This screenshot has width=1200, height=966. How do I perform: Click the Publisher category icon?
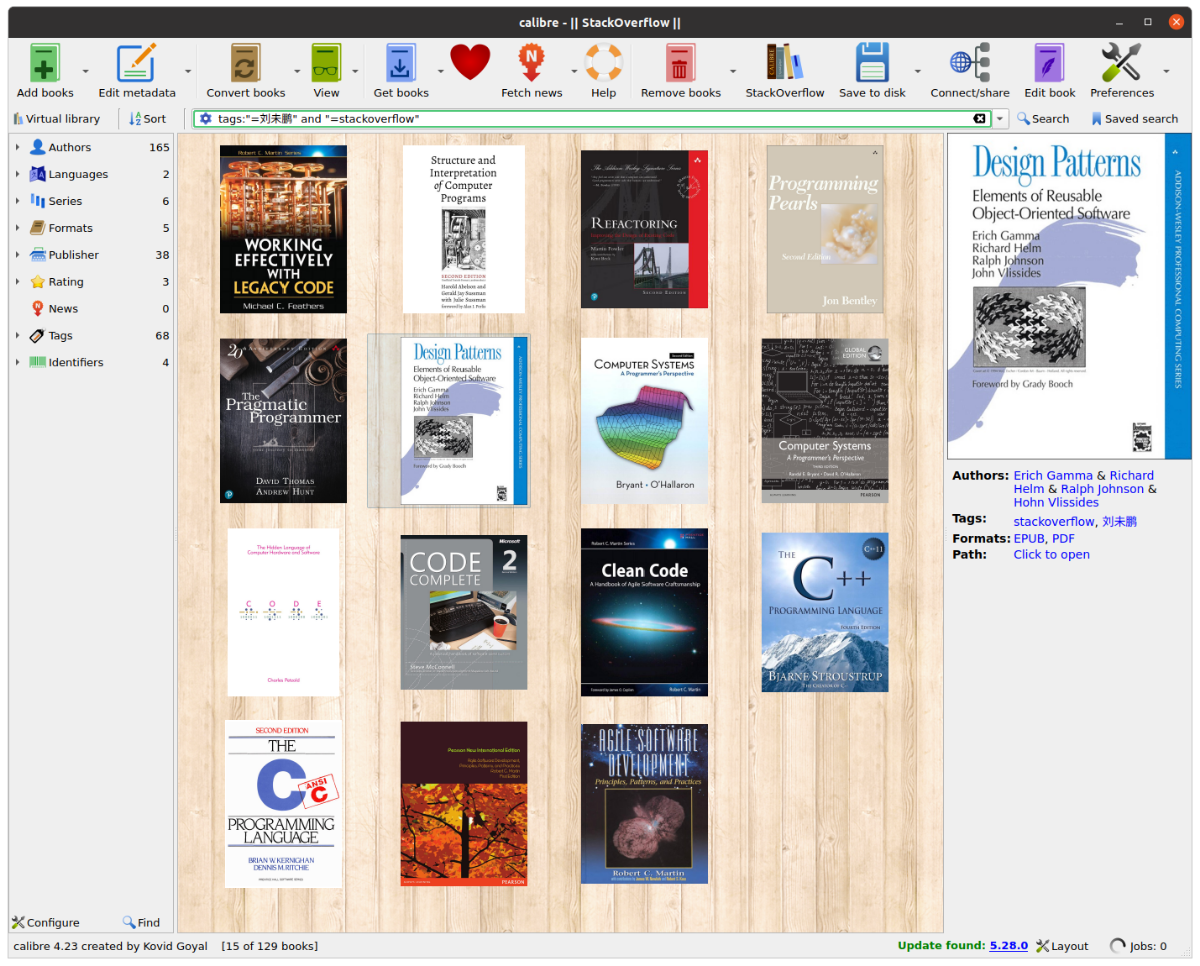[38, 255]
